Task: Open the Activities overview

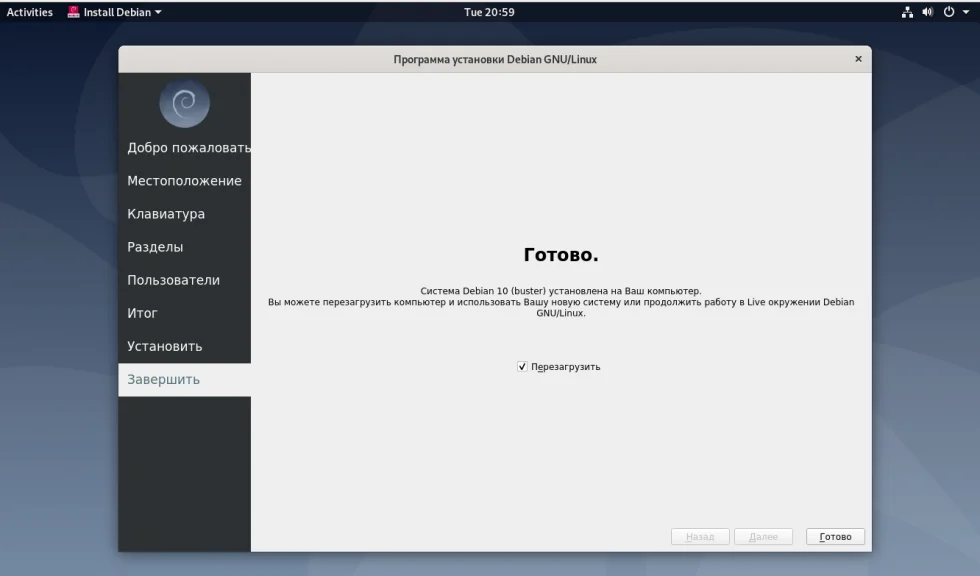Action: 29,12
